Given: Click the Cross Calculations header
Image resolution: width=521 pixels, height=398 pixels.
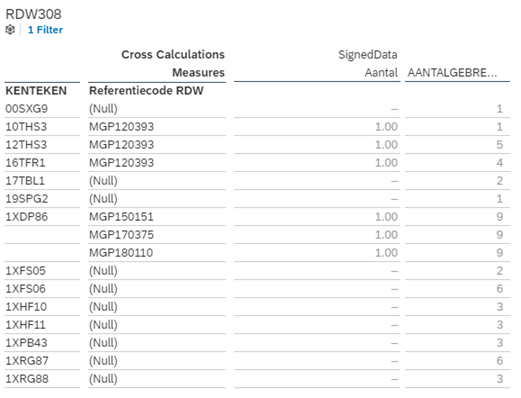Looking at the screenshot, I should point(173,55).
